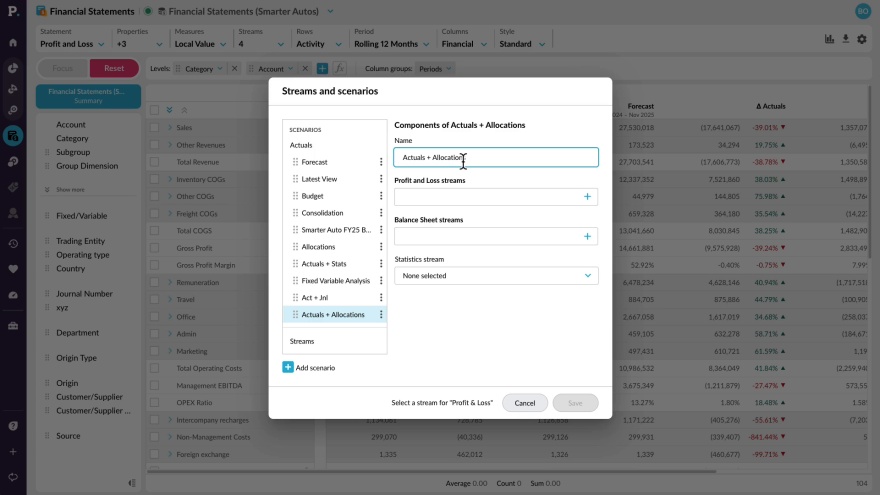The image size is (880, 495).
Task: Open the Rows Activity dropdown
Action: click(x=319, y=44)
